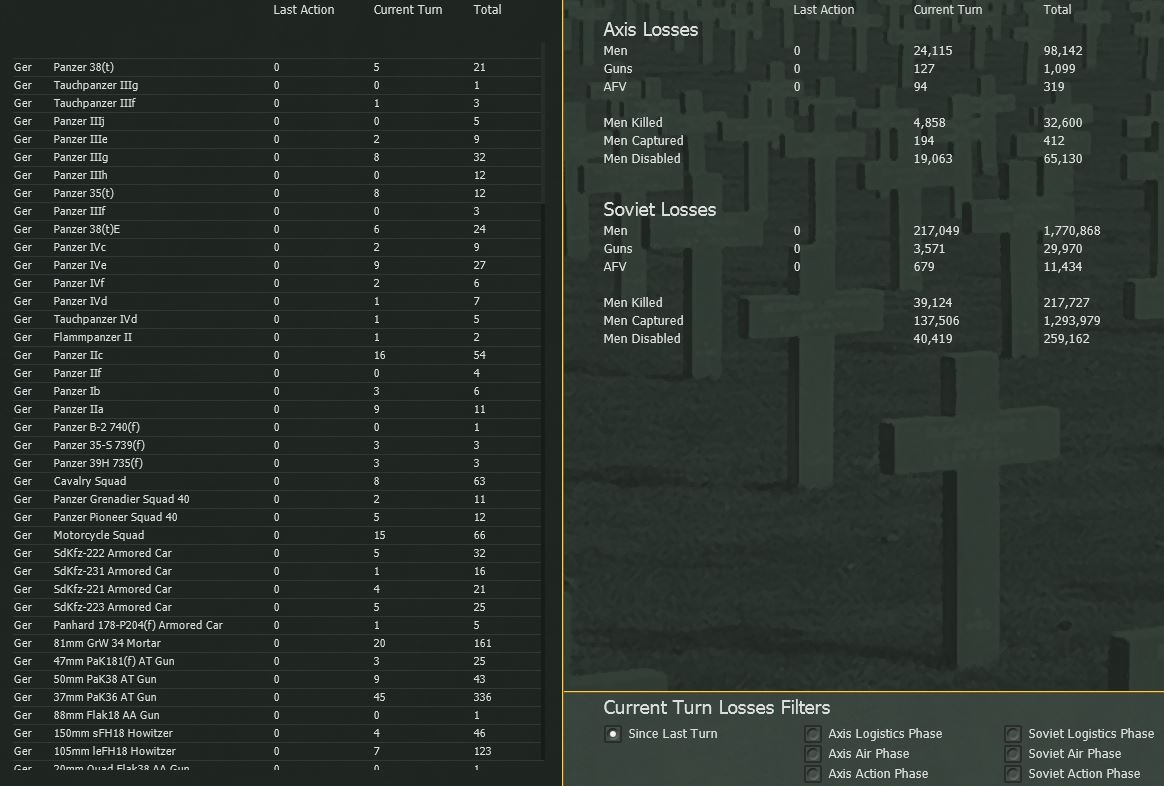1164x786 pixels.
Task: Click the Panzer IVd row name
Action: pos(80,301)
